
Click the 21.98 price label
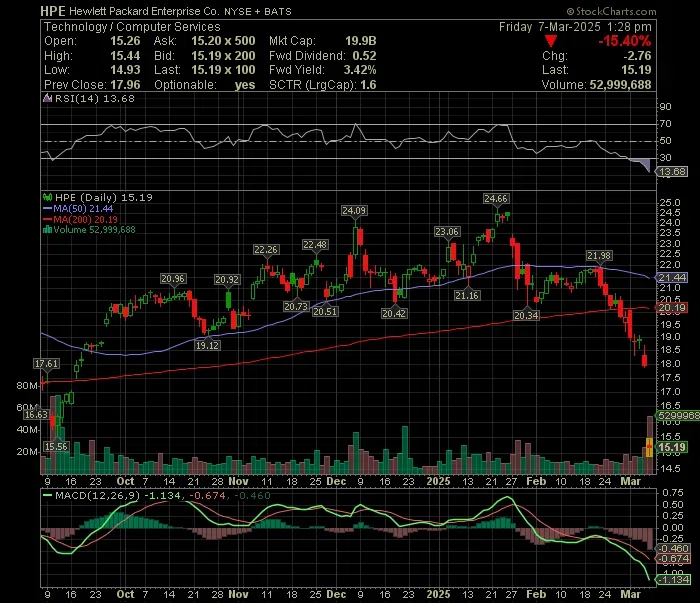[x=599, y=256]
